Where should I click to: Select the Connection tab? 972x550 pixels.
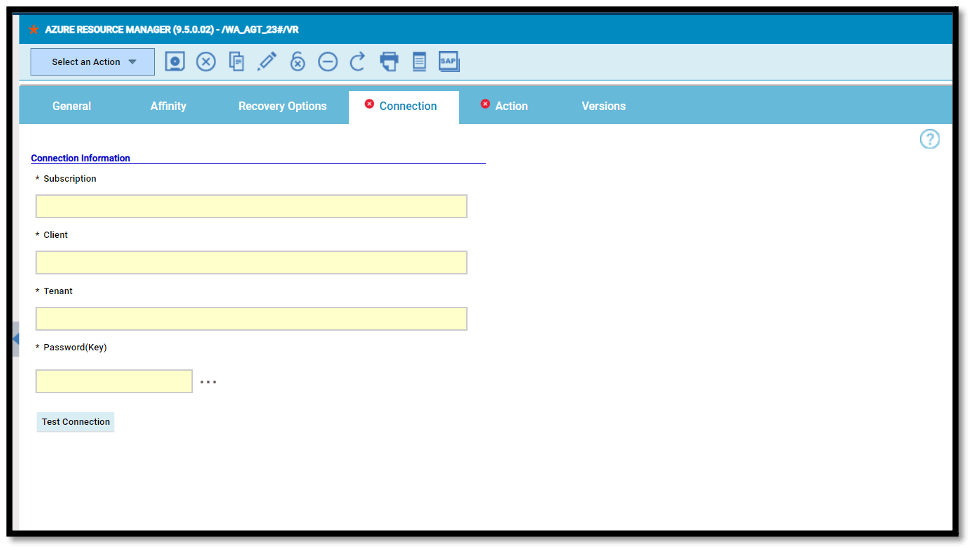tap(404, 107)
